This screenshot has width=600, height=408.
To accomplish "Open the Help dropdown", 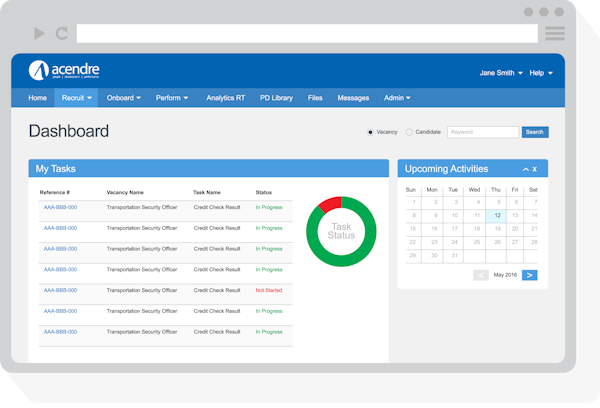I will 541,73.
